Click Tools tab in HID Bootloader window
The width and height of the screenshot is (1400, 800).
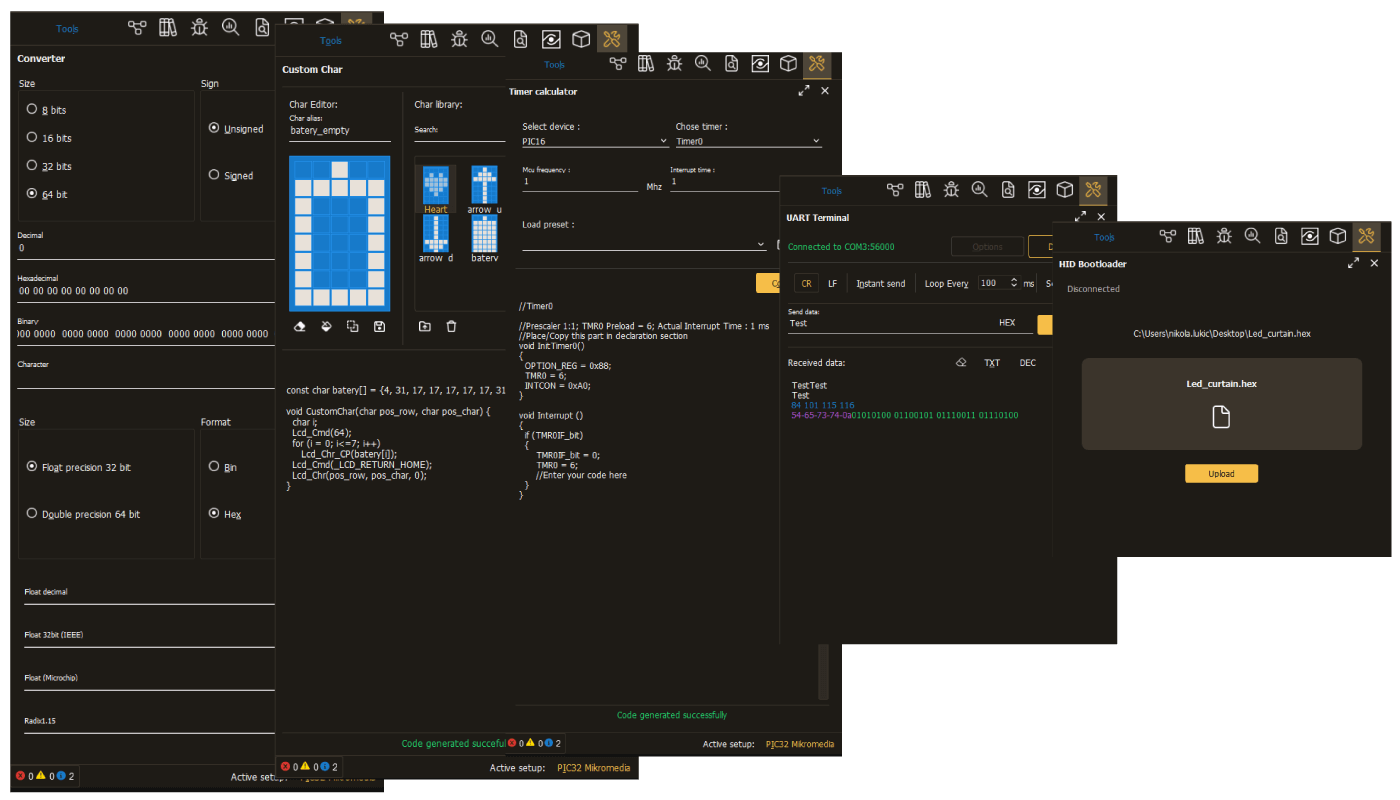click(1104, 238)
